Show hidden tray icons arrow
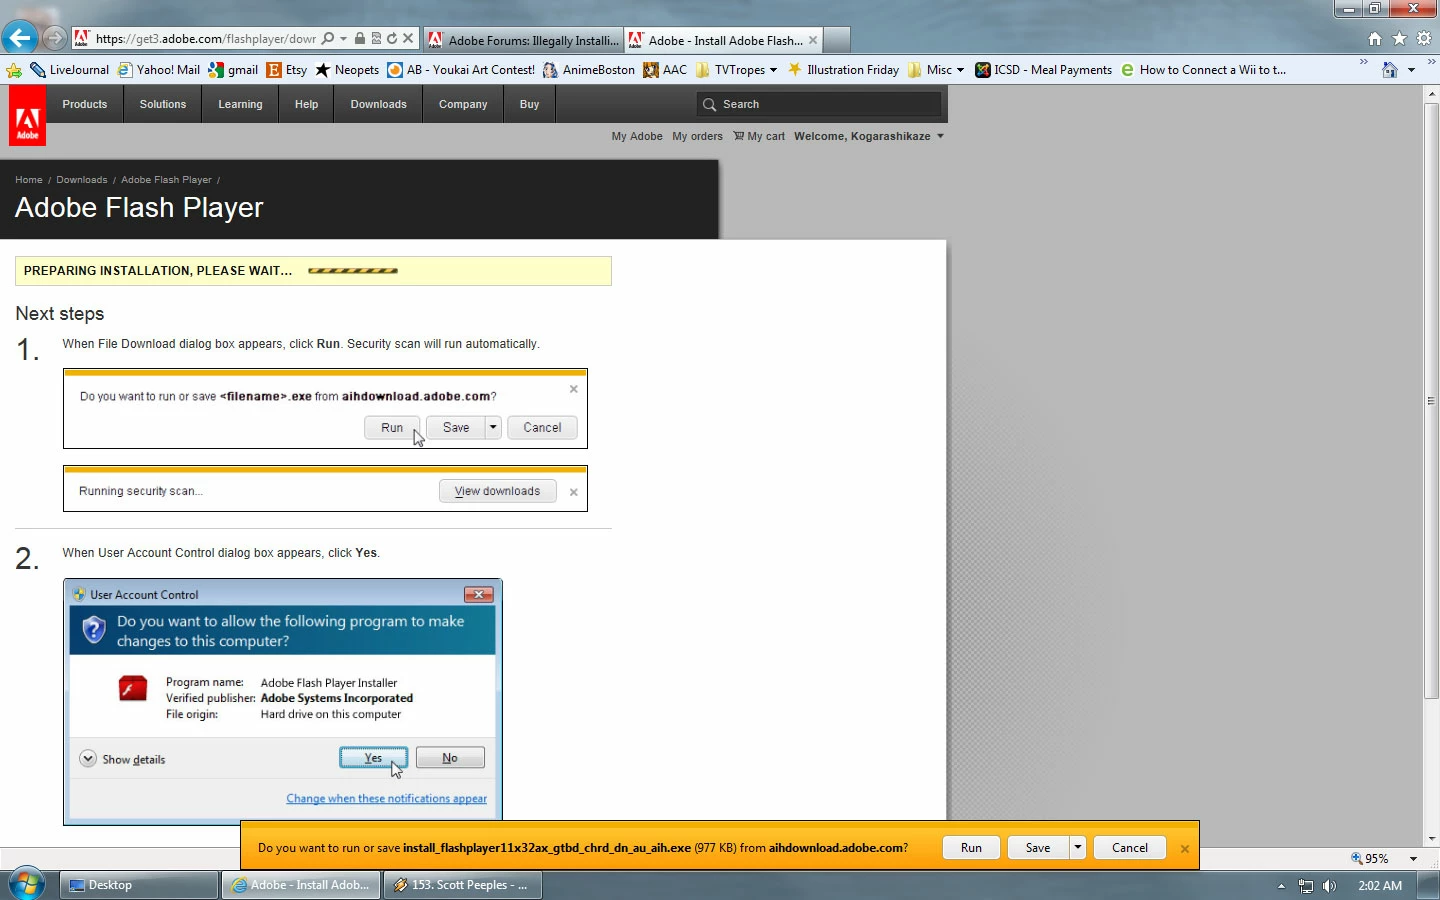Screen dimensions: 1440x900 tap(1281, 886)
